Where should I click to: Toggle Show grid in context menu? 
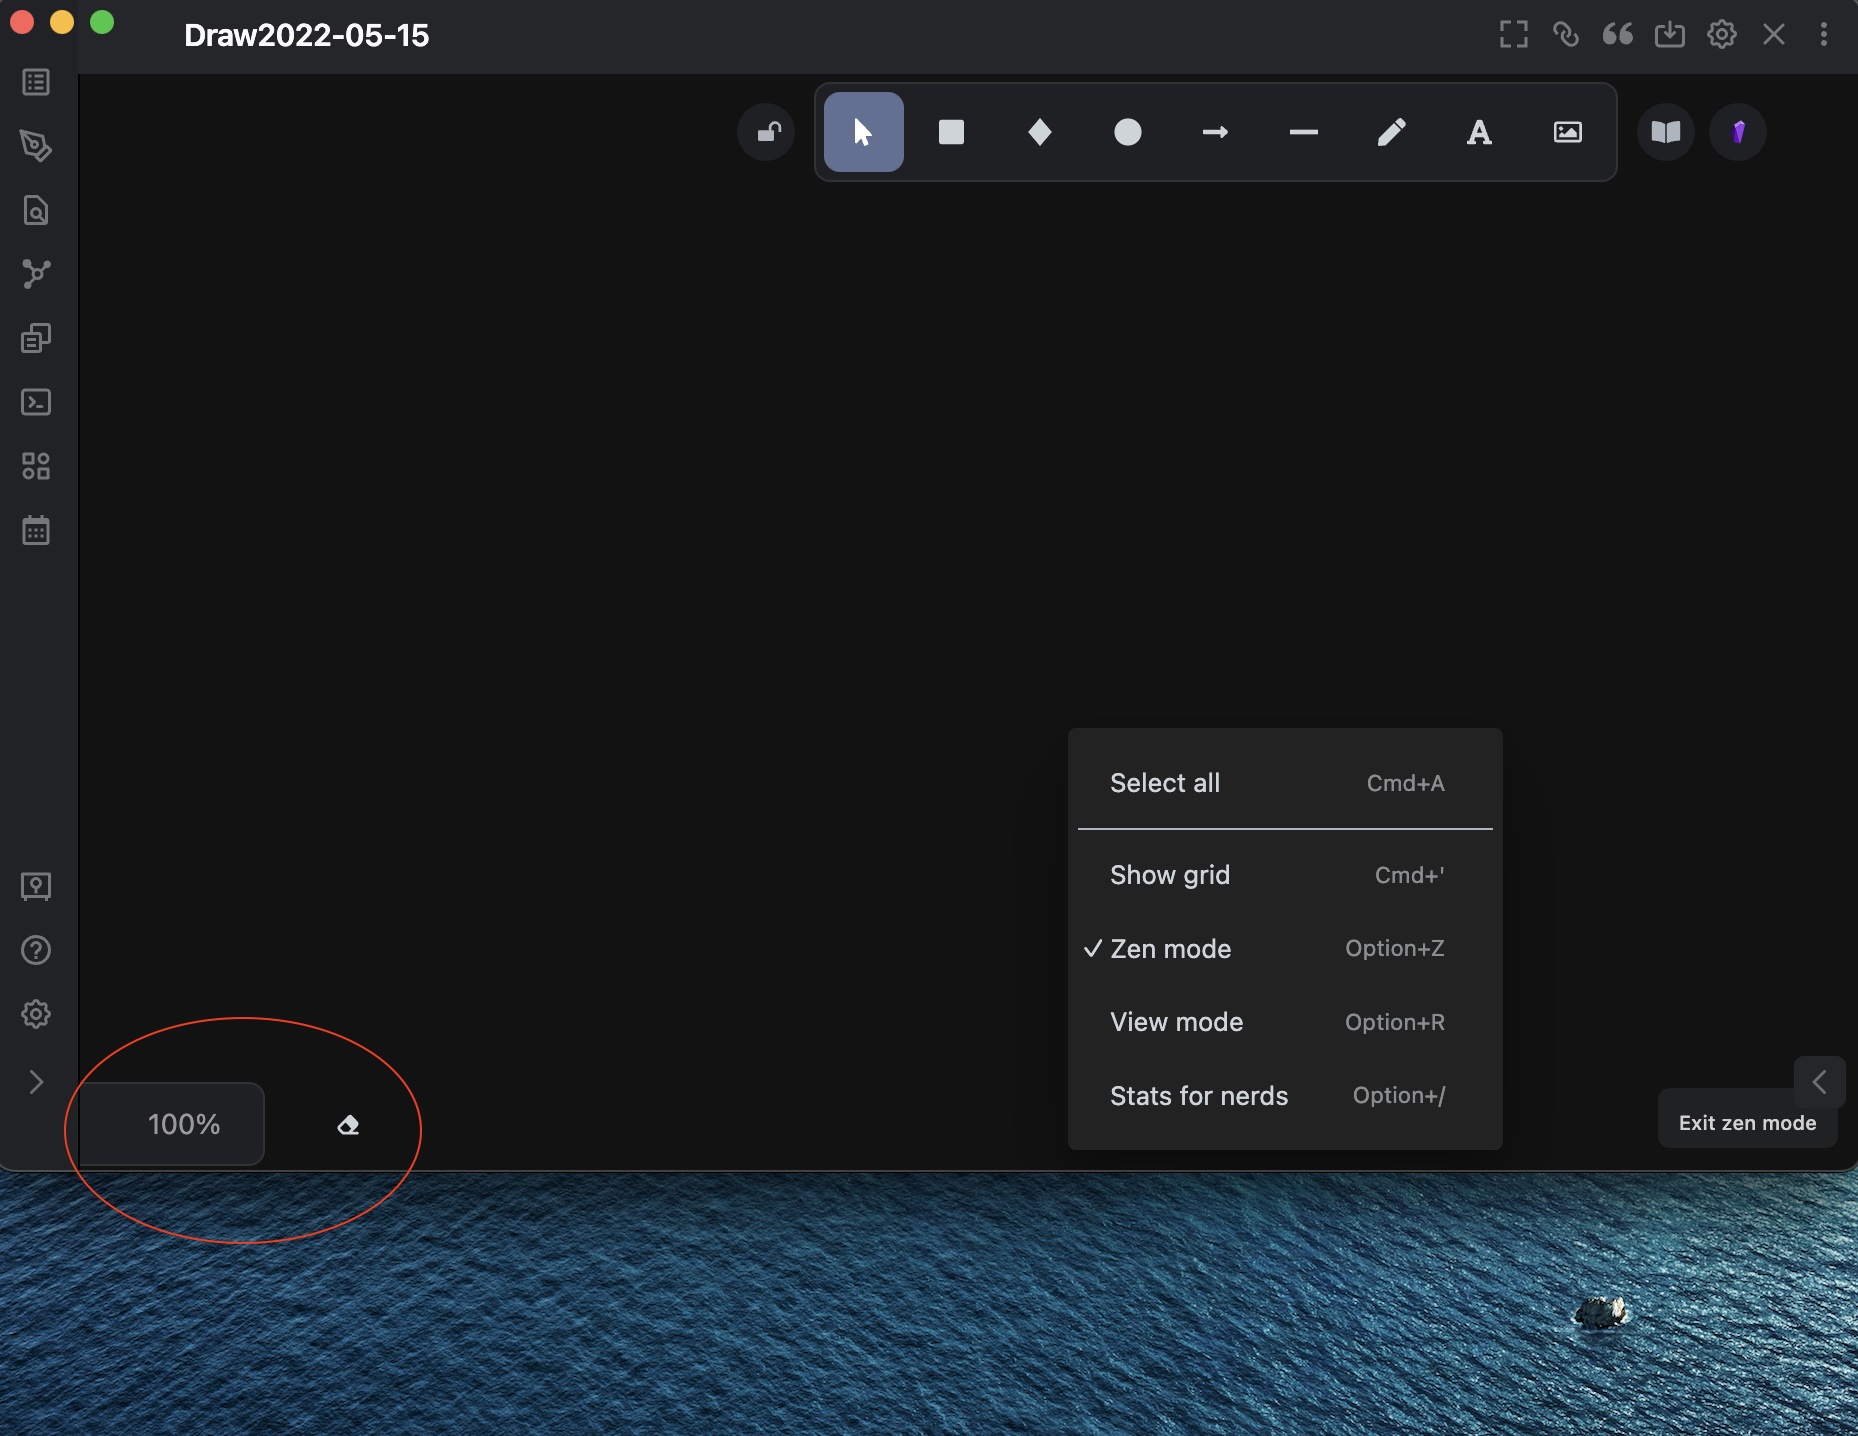point(1285,875)
